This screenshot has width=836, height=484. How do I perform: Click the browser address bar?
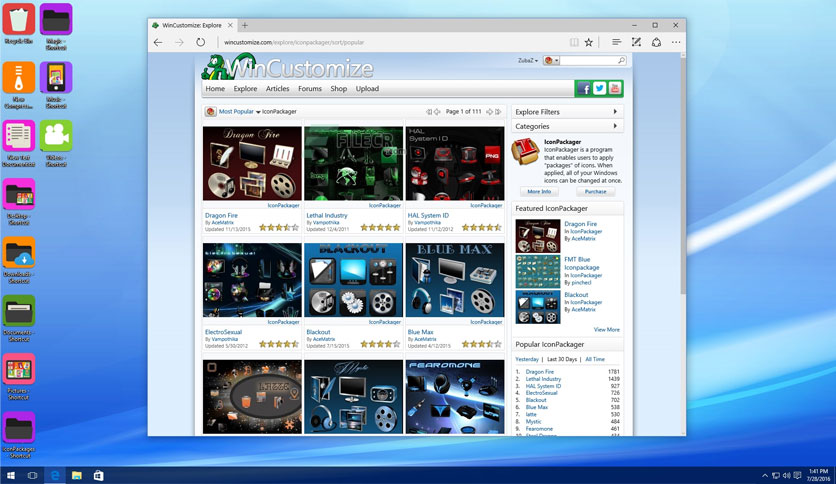pos(392,42)
